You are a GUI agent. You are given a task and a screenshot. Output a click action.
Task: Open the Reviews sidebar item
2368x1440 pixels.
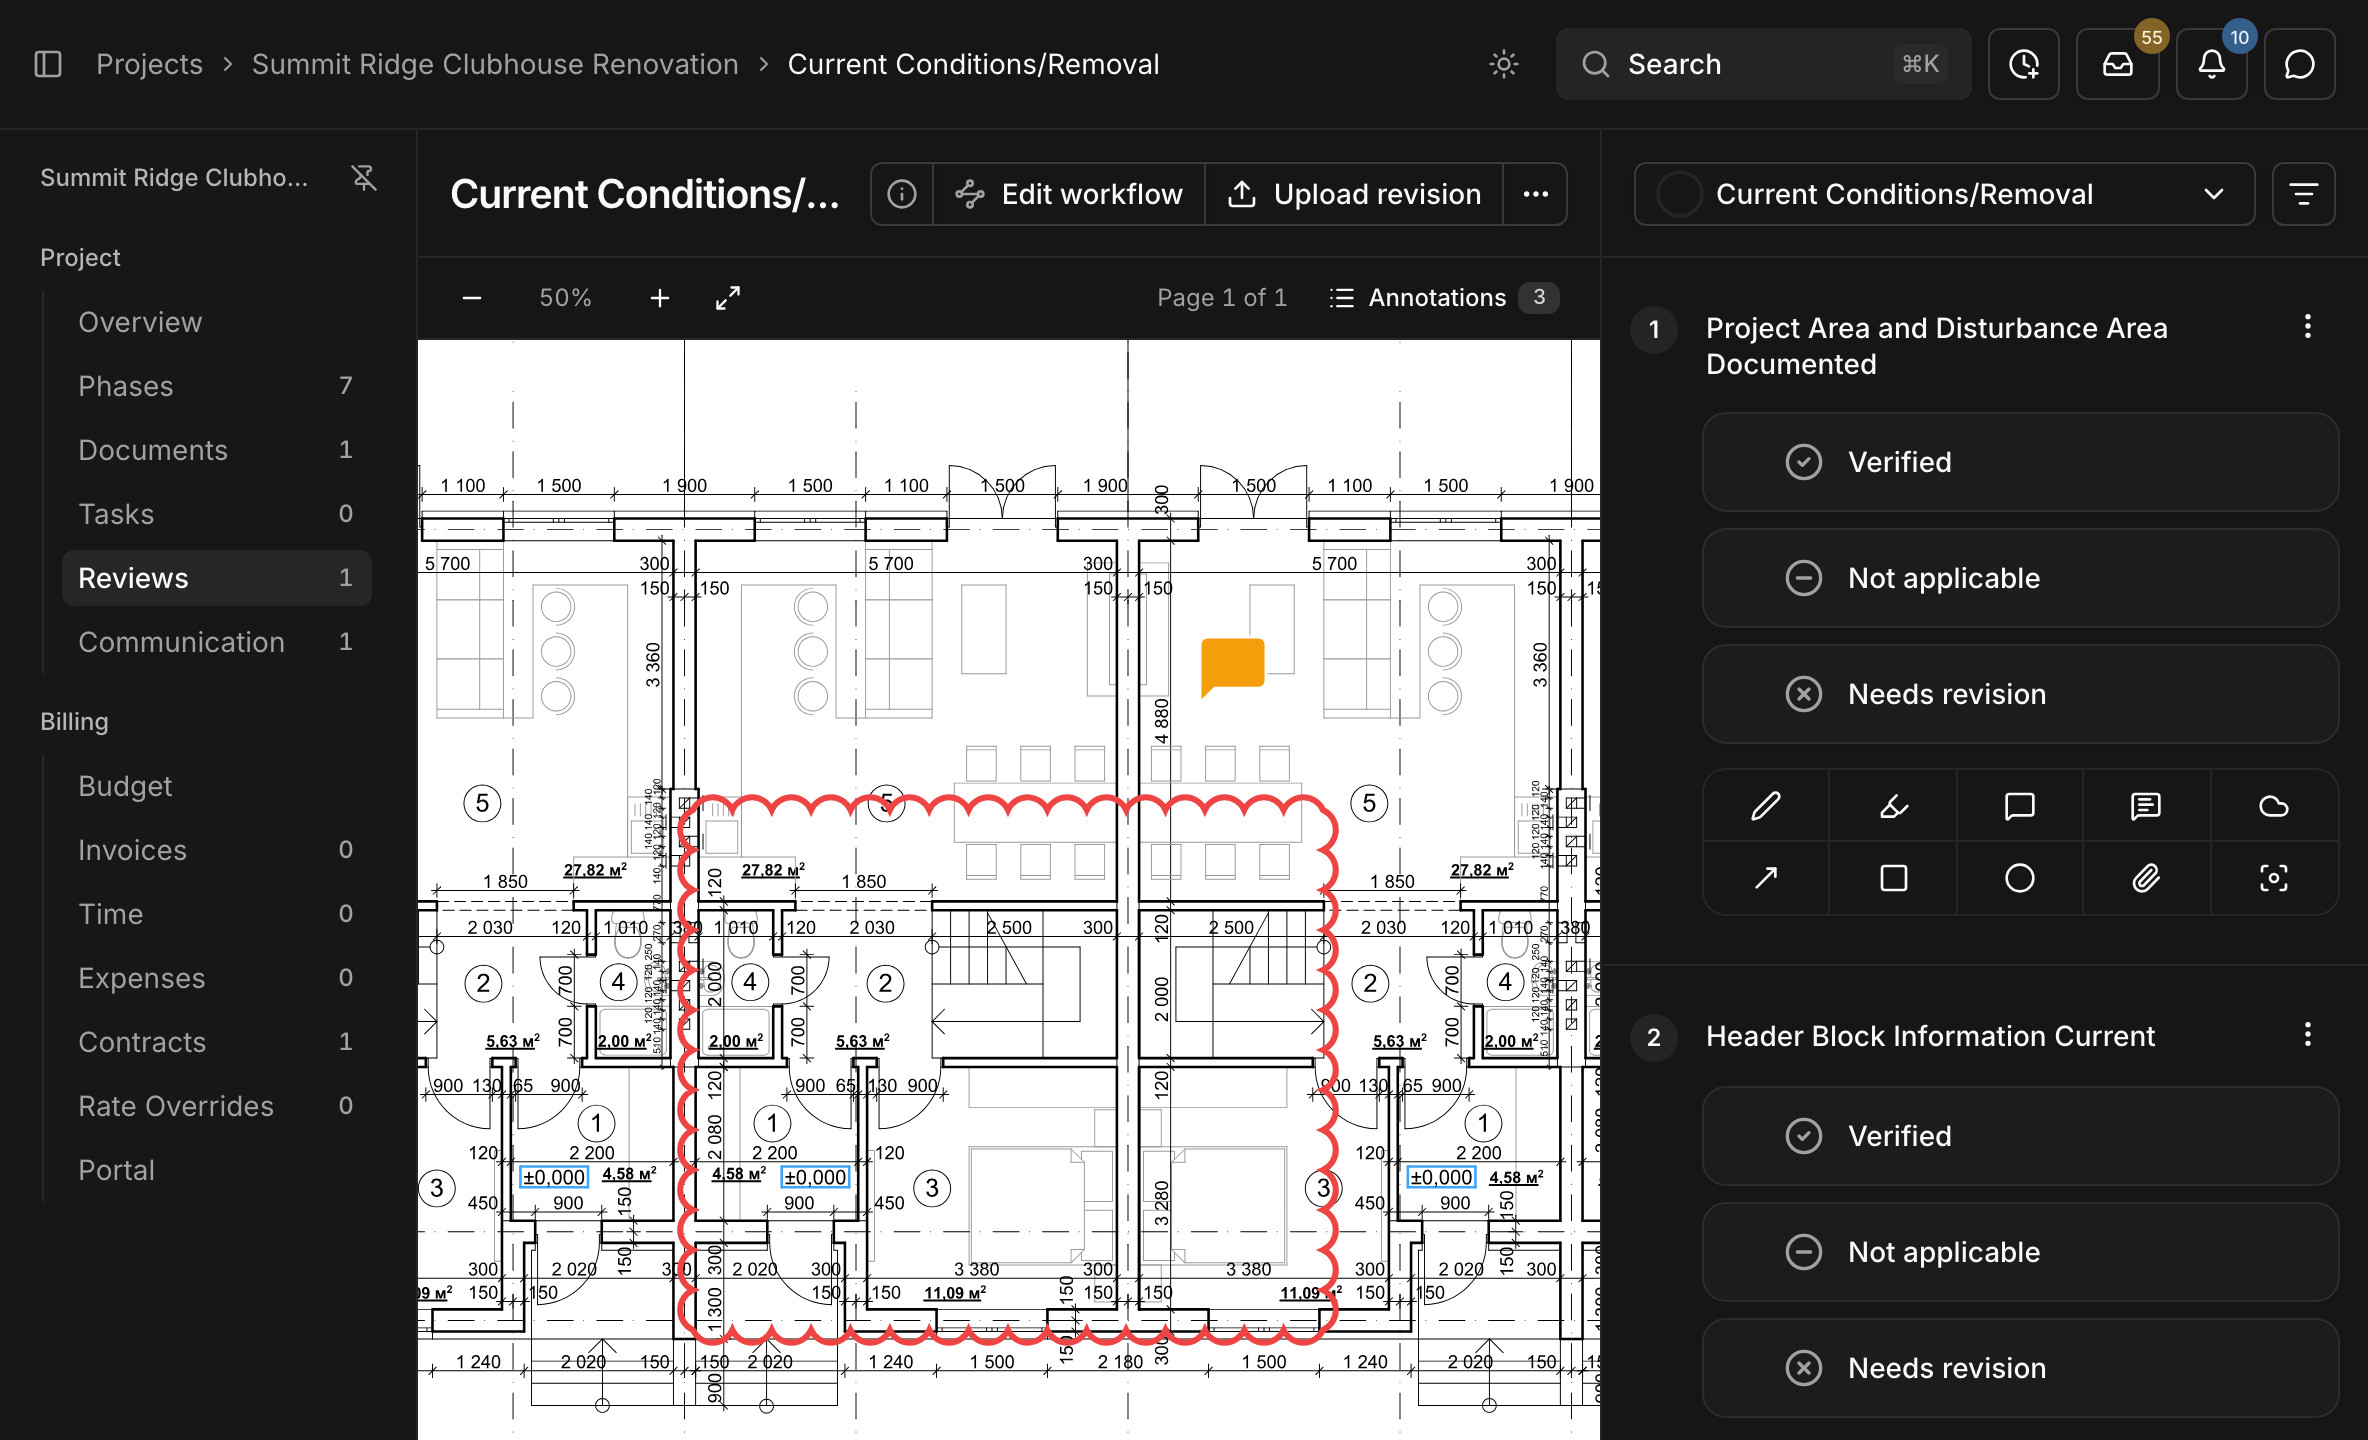(216, 578)
